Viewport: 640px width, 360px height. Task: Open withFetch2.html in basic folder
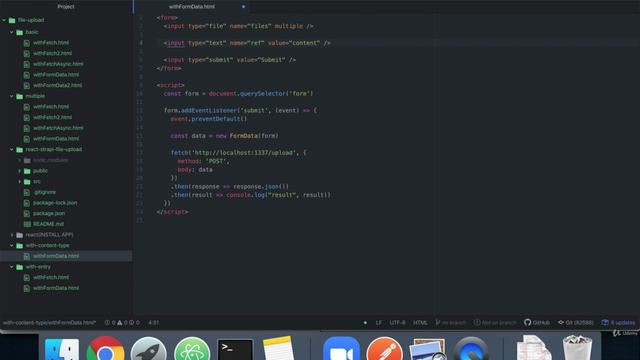pyautogui.click(x=53, y=53)
